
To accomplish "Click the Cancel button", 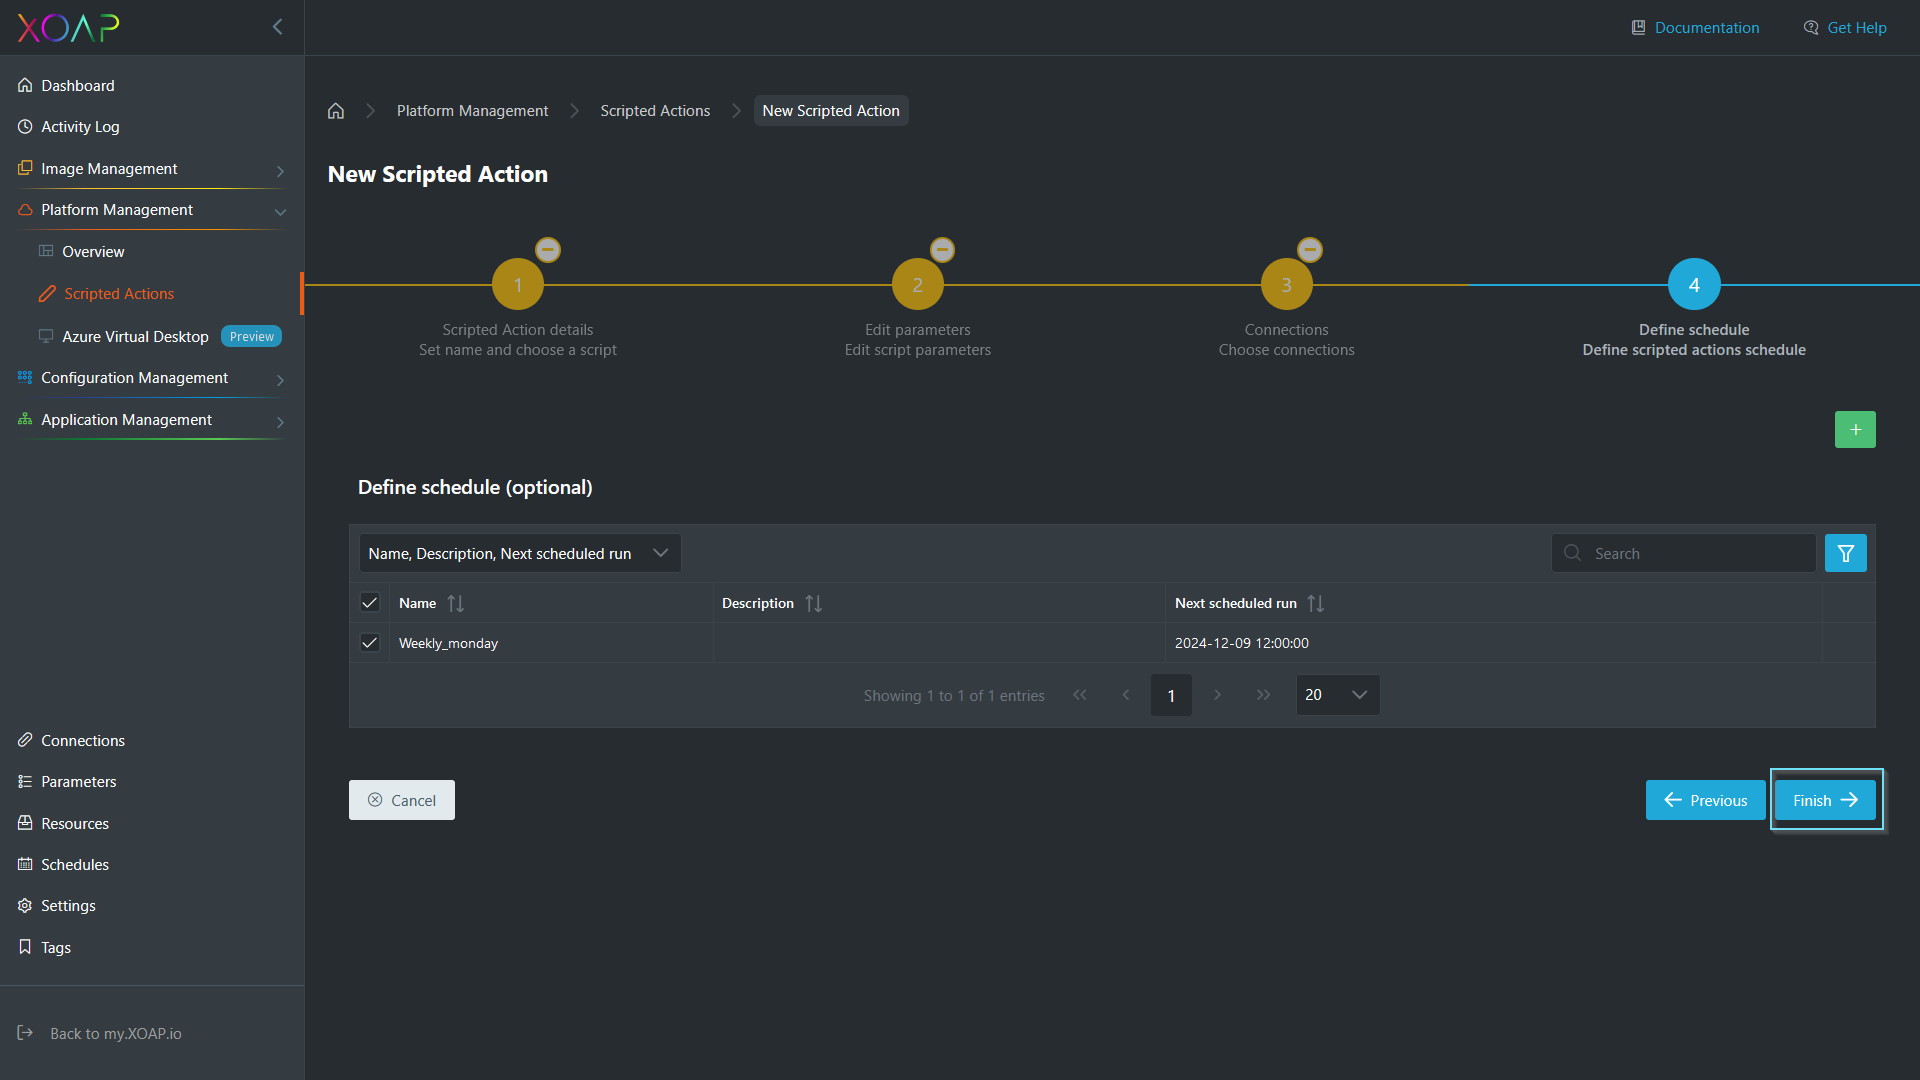I will [402, 800].
